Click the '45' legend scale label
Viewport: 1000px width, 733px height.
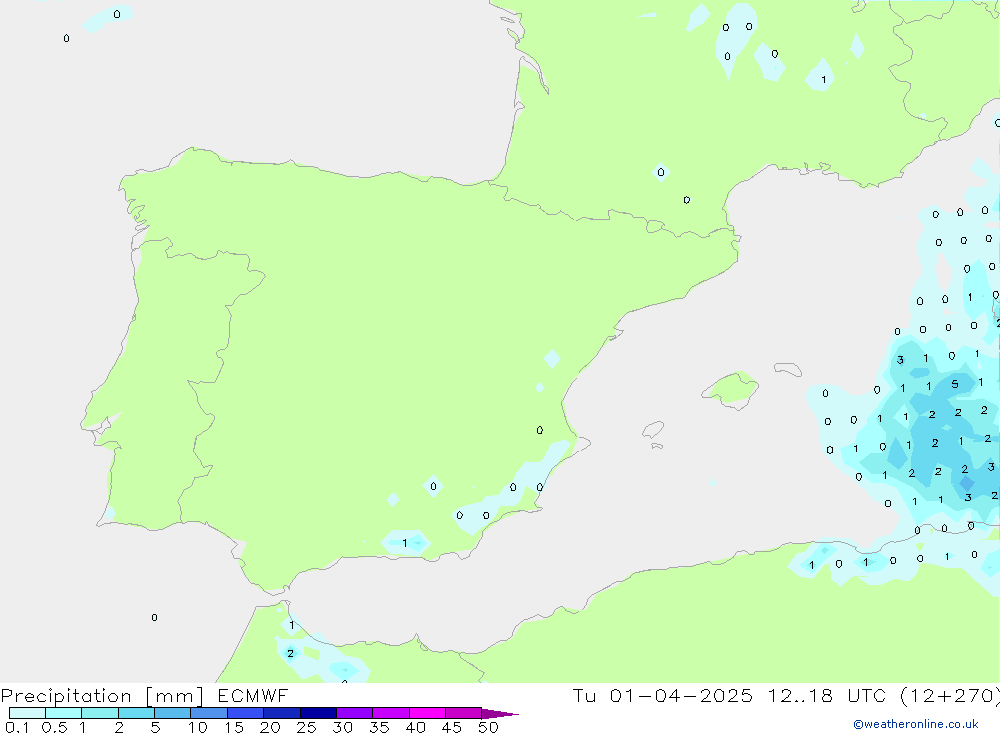(452, 727)
